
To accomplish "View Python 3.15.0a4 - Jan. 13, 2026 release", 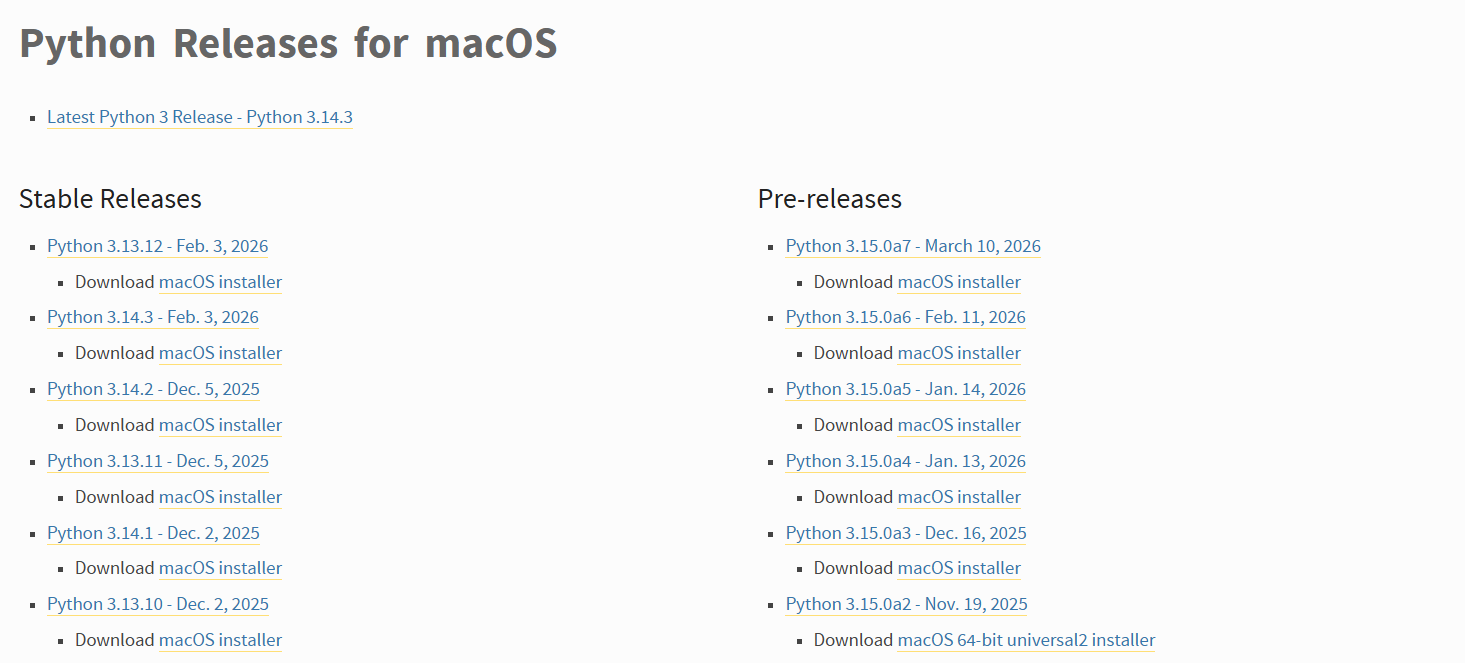I will (905, 461).
